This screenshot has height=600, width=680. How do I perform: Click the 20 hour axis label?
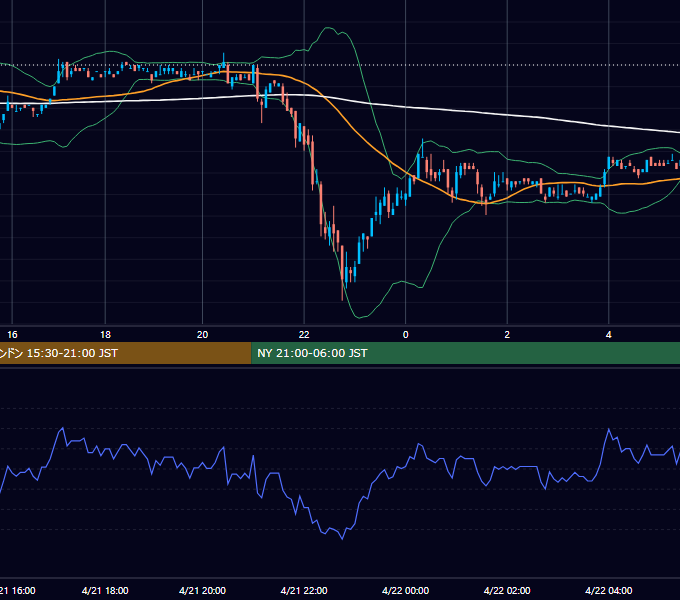[203, 335]
